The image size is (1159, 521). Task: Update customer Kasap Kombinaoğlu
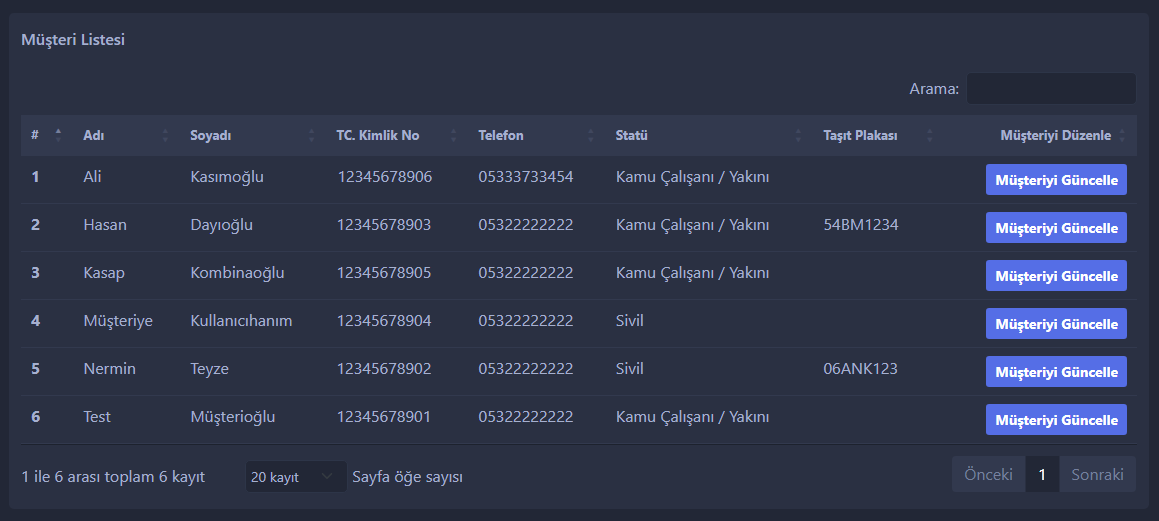click(1056, 276)
